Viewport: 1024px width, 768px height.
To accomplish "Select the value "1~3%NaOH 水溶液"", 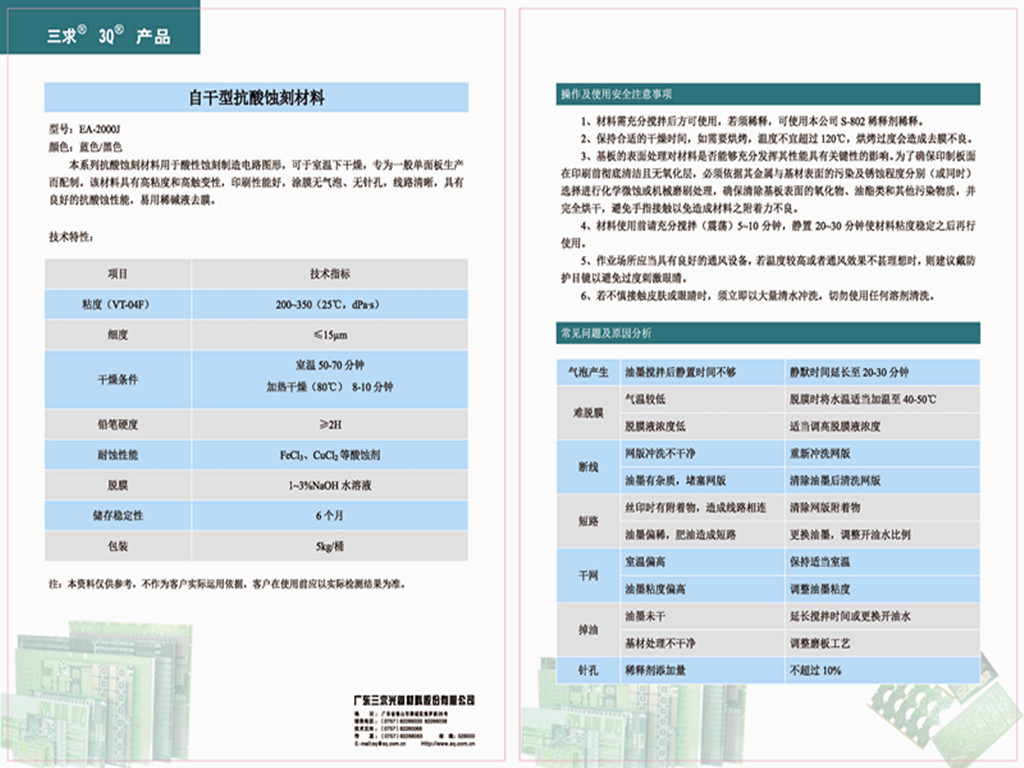I will click(x=330, y=485).
